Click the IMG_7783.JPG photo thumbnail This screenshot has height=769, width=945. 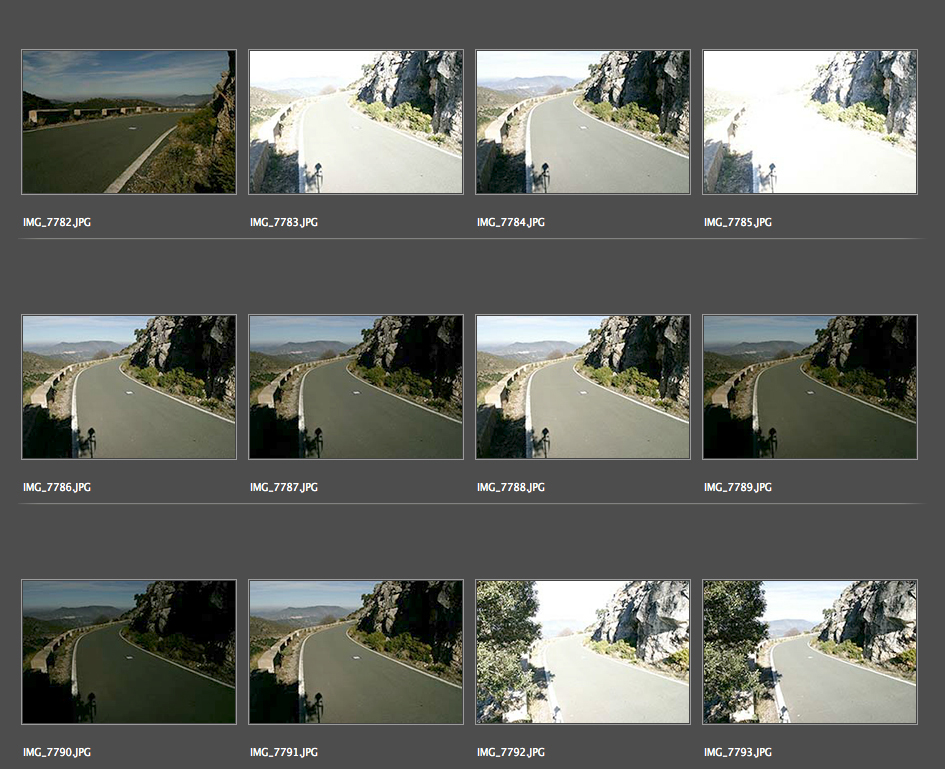point(356,122)
